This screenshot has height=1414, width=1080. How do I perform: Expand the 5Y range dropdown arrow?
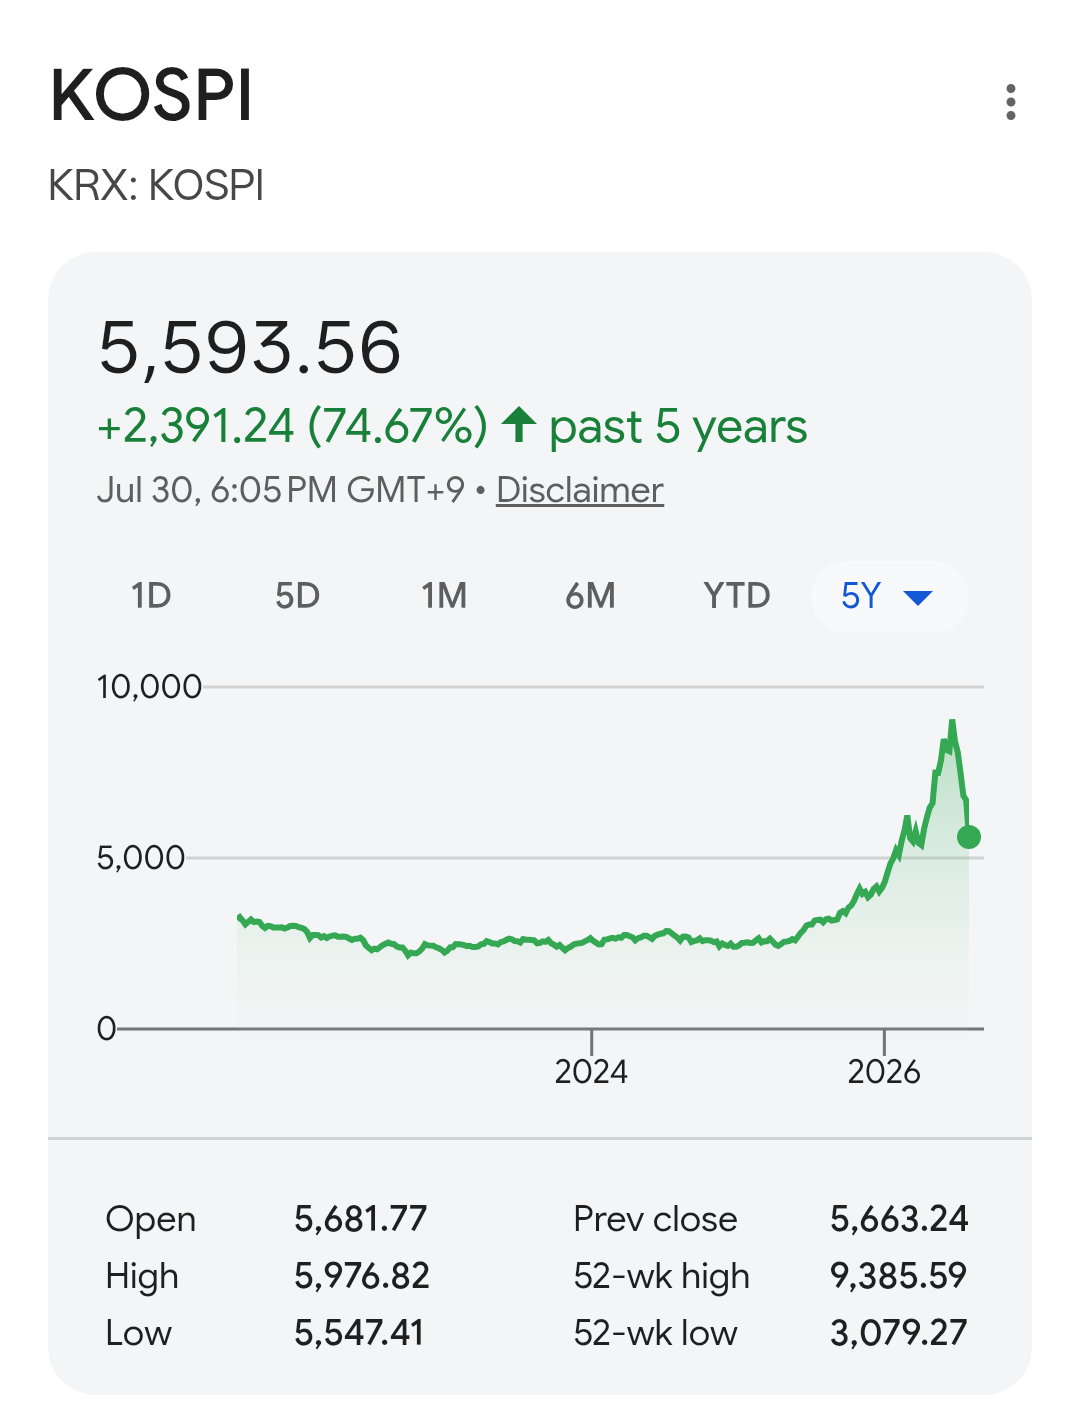click(x=917, y=598)
